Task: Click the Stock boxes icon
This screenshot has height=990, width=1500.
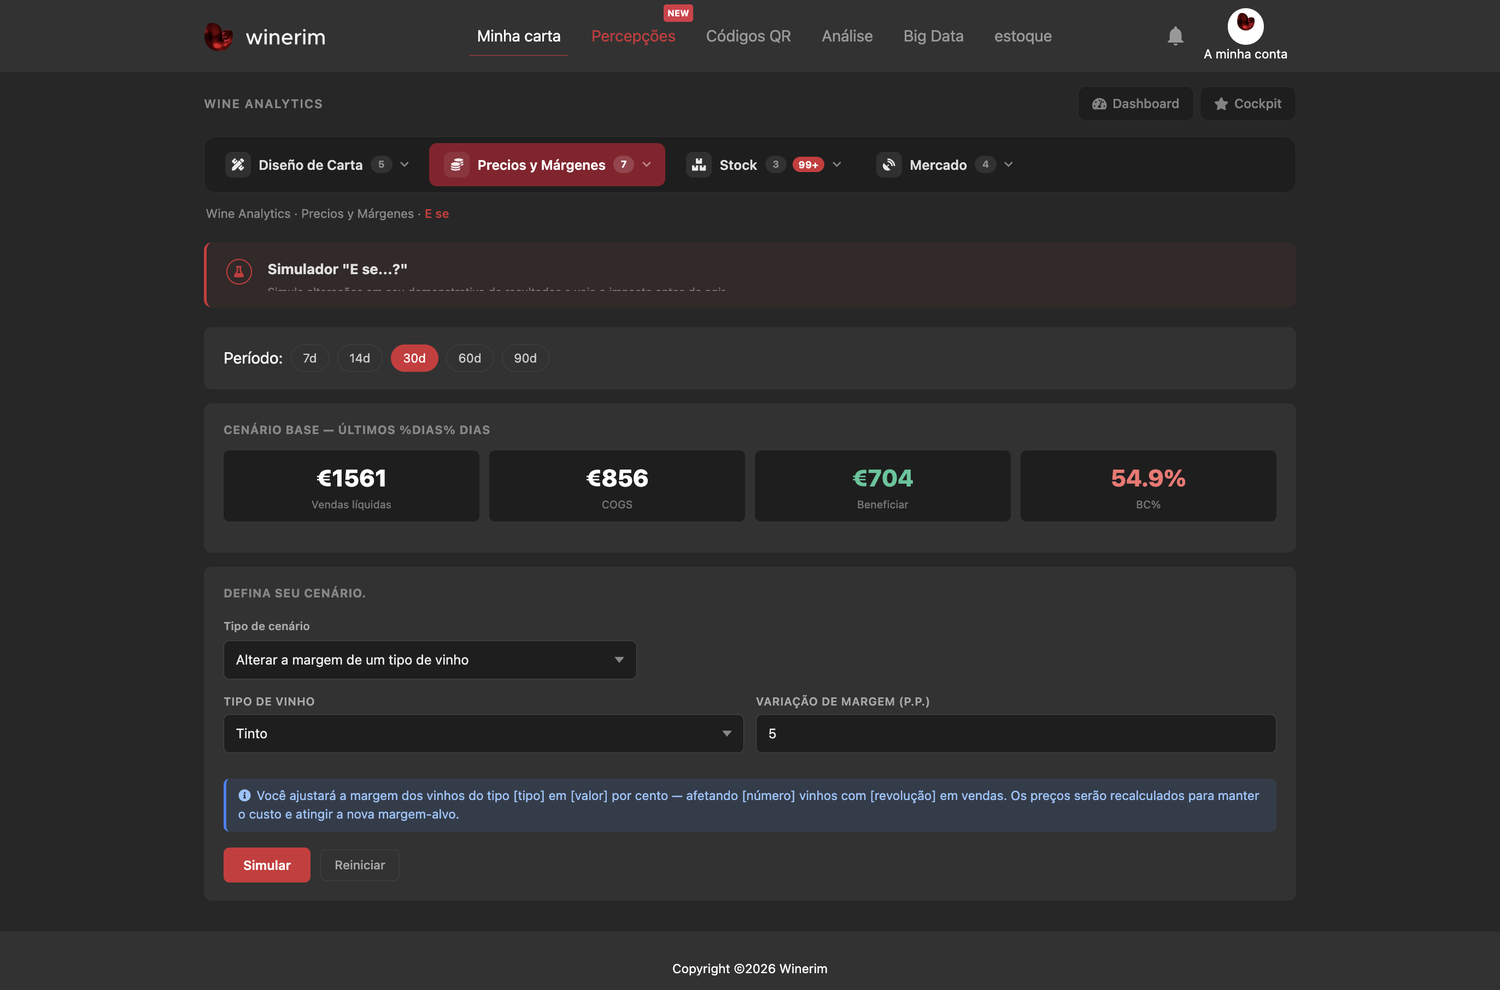Action: 699,165
